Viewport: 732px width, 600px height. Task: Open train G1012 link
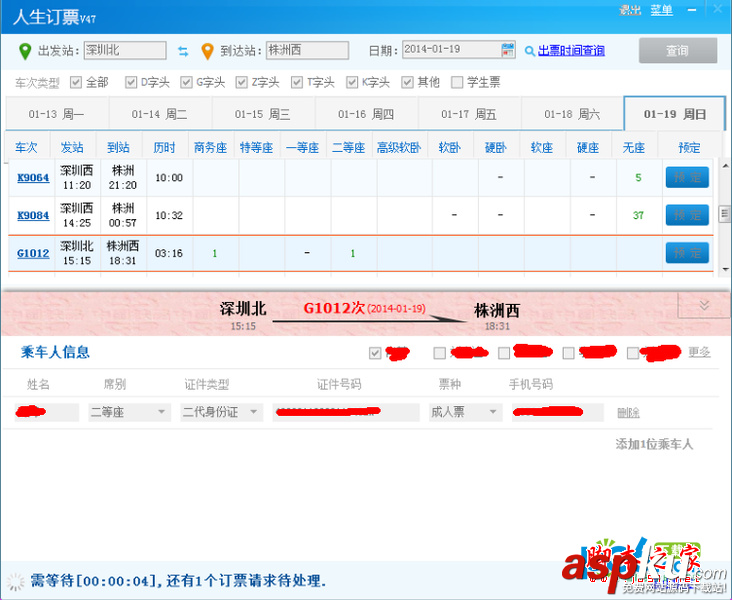click(x=33, y=254)
